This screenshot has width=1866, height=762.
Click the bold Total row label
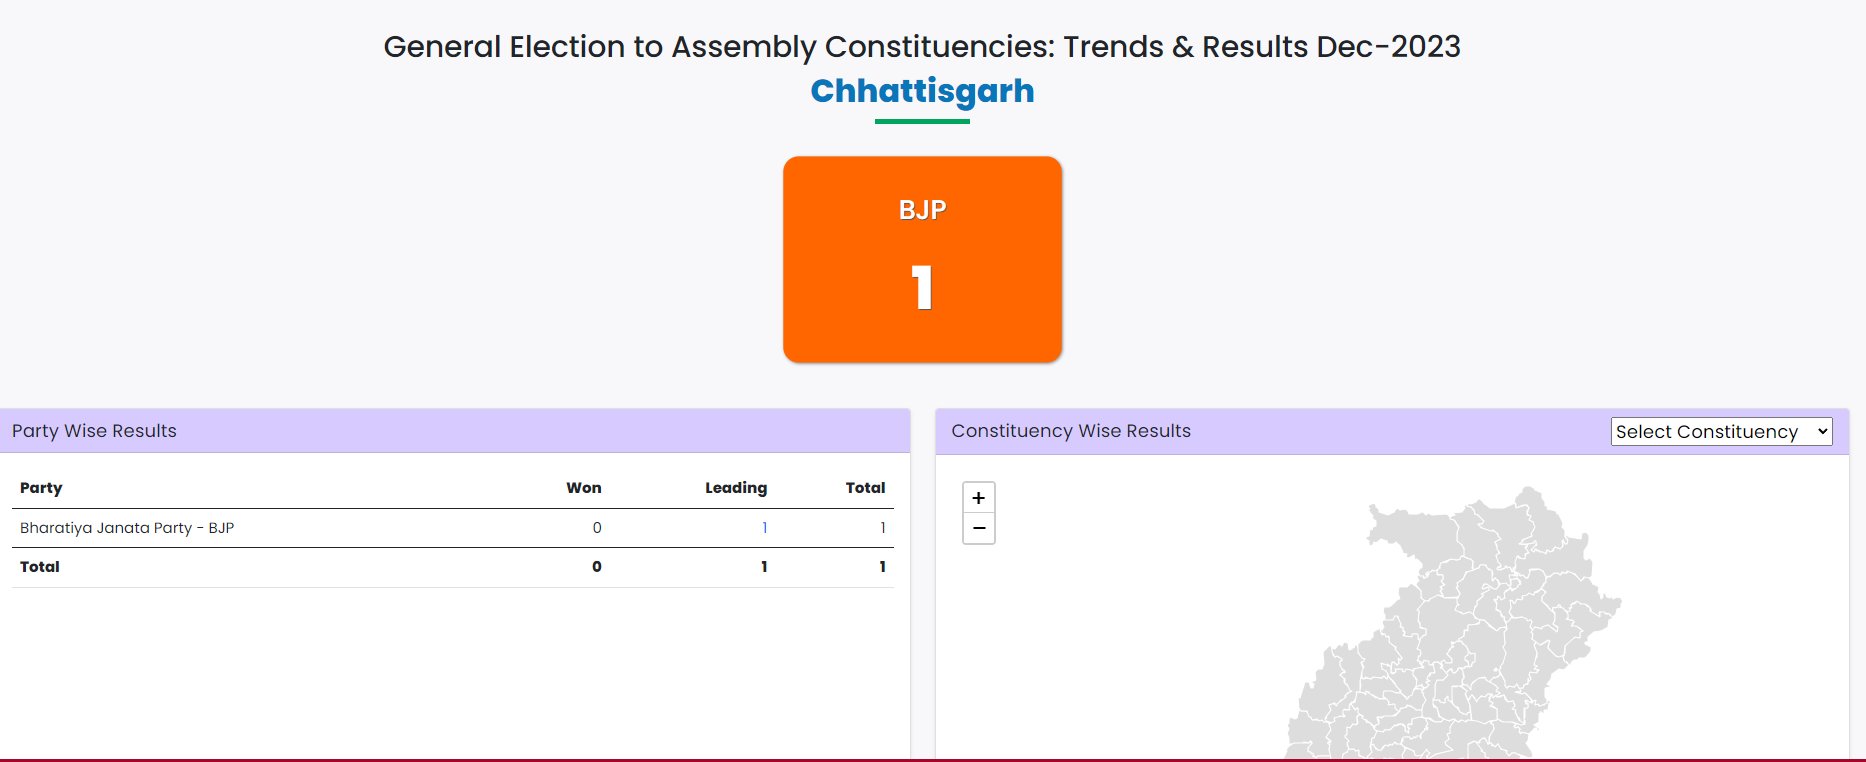40,567
